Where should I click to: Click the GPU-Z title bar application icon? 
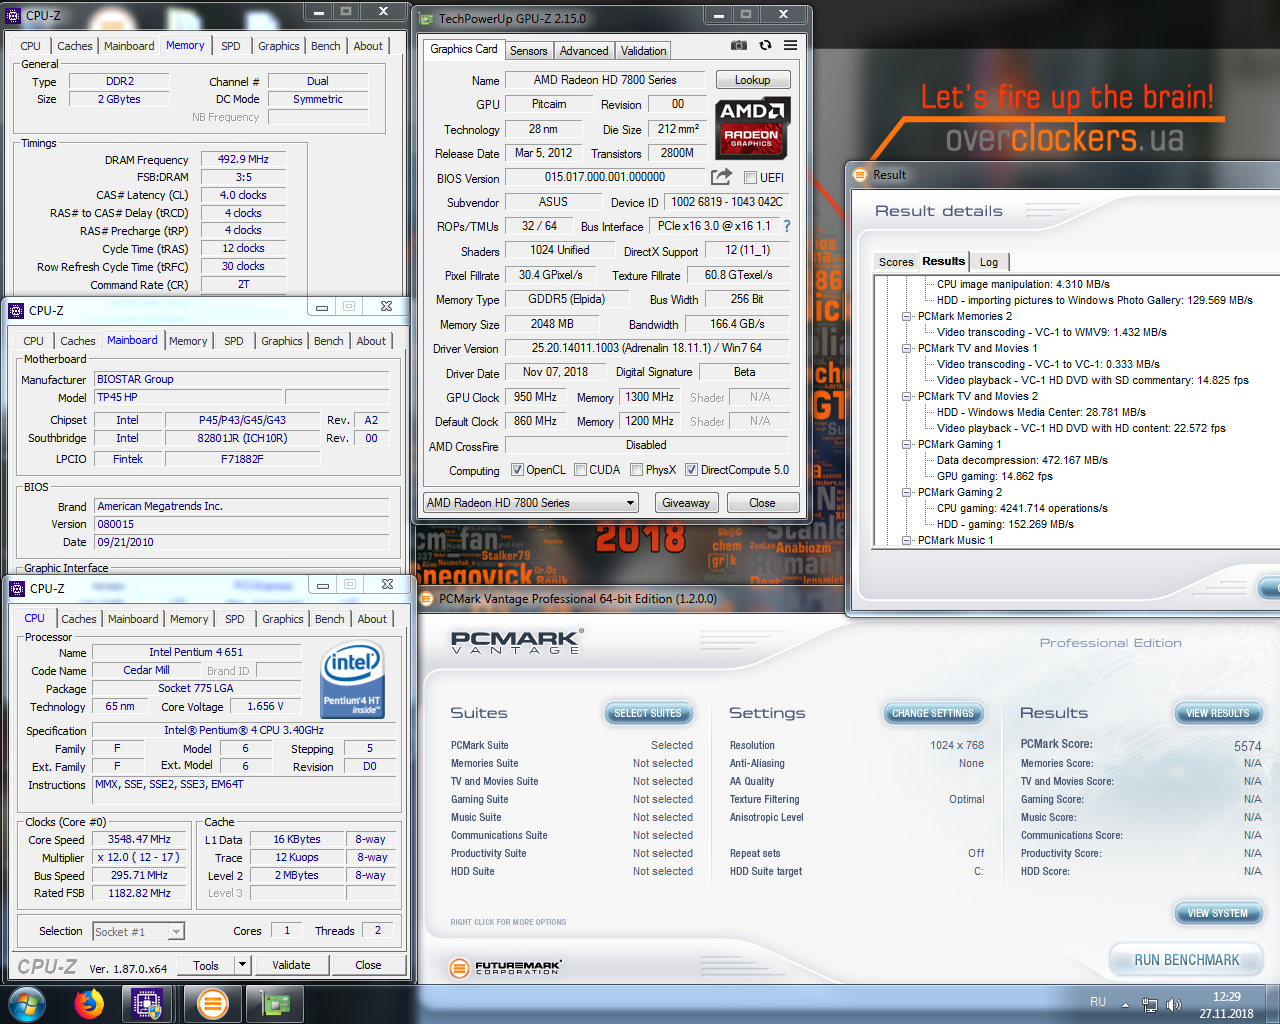[x=427, y=18]
